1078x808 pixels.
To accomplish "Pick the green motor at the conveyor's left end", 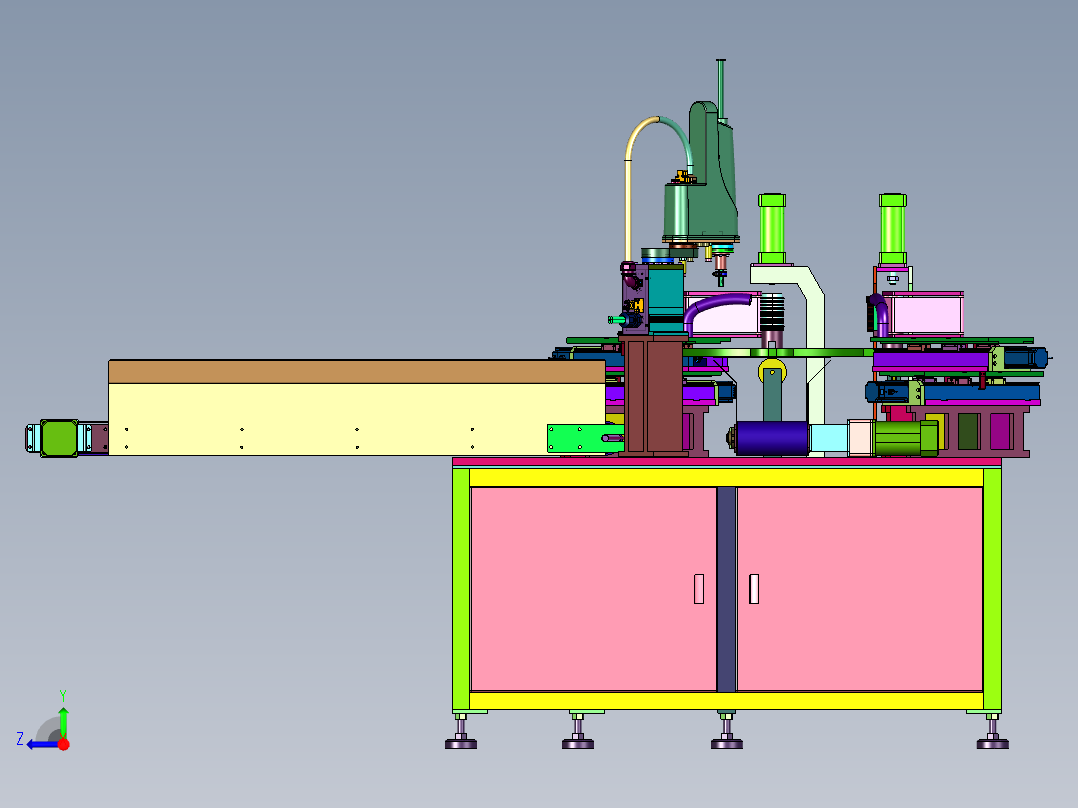I will 59,438.
